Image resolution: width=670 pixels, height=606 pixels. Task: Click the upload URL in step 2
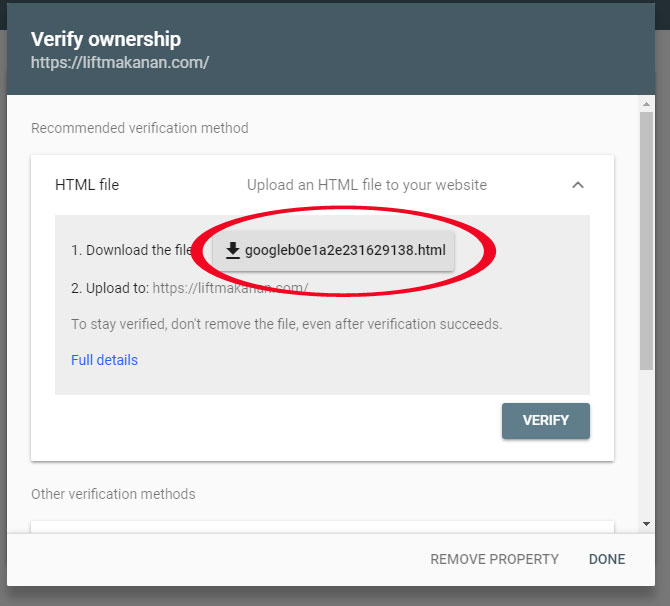[x=229, y=288]
